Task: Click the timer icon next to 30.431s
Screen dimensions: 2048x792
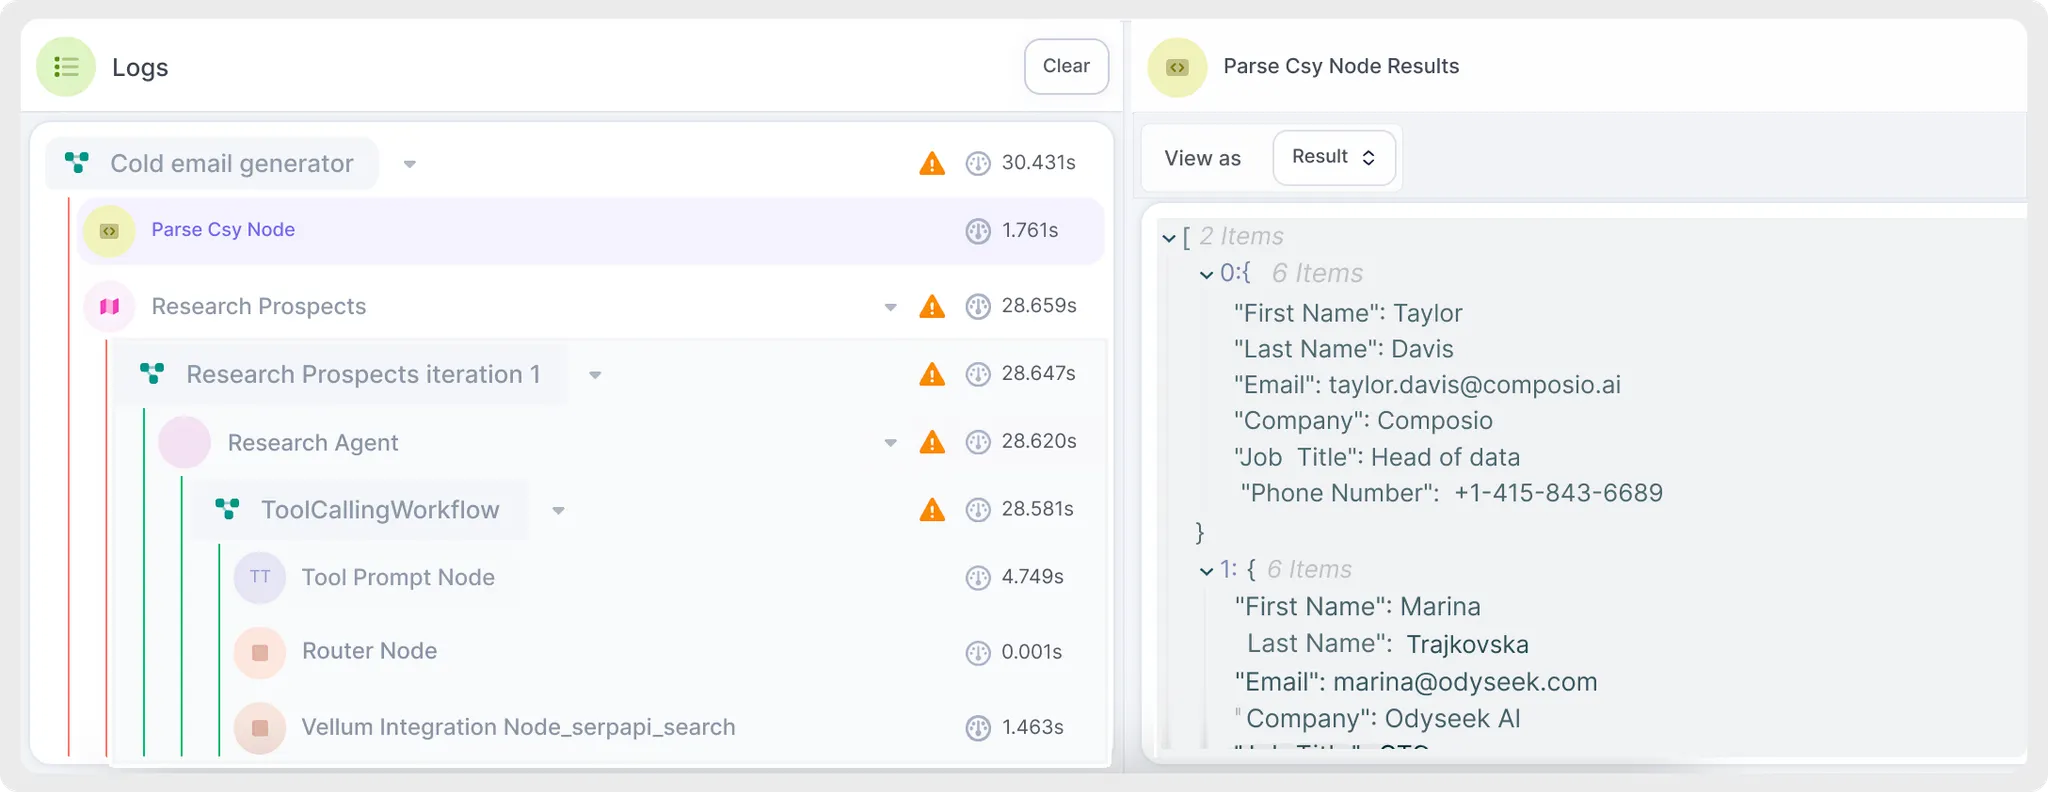Action: (978, 163)
